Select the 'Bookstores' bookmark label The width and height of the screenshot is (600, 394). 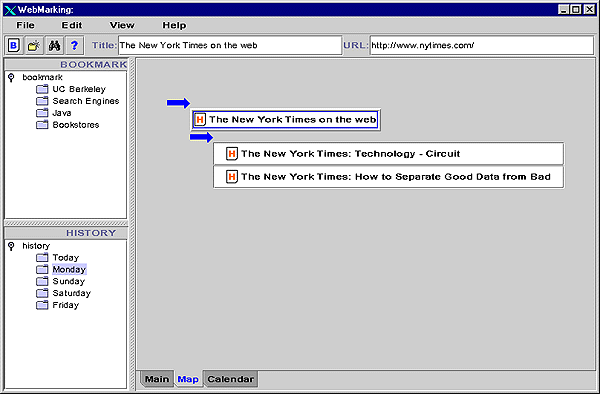[76, 125]
